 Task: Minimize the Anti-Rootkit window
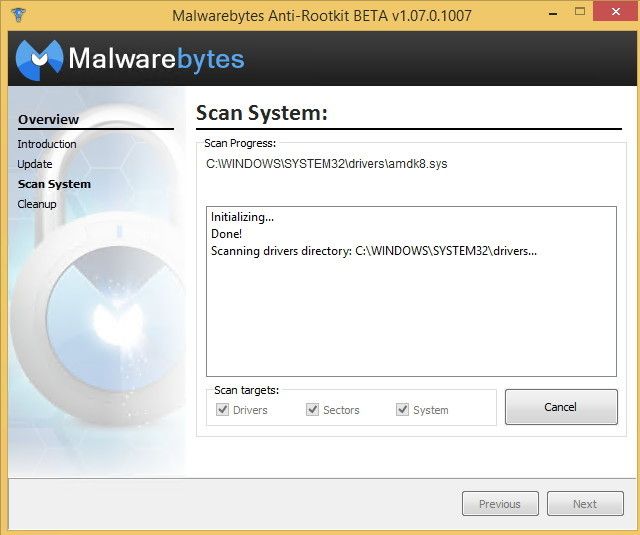[553, 13]
